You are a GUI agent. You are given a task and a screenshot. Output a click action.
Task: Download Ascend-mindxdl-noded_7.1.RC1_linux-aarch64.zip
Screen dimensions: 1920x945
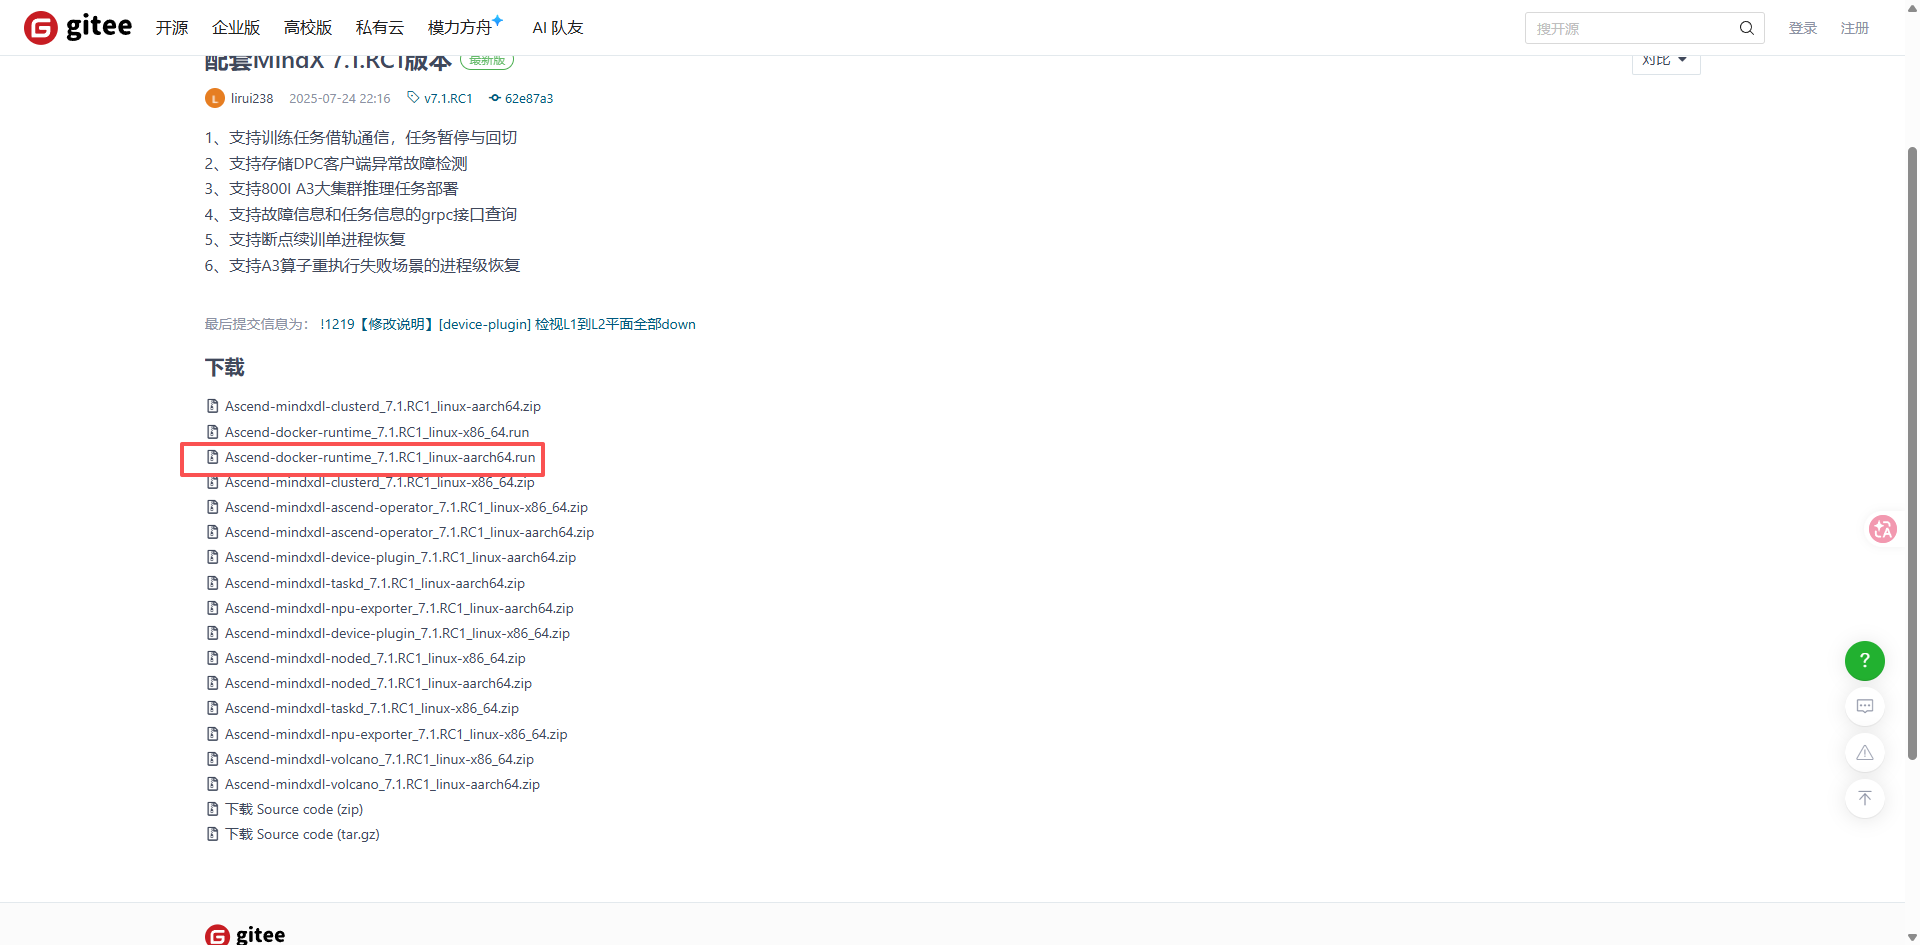[x=378, y=683]
